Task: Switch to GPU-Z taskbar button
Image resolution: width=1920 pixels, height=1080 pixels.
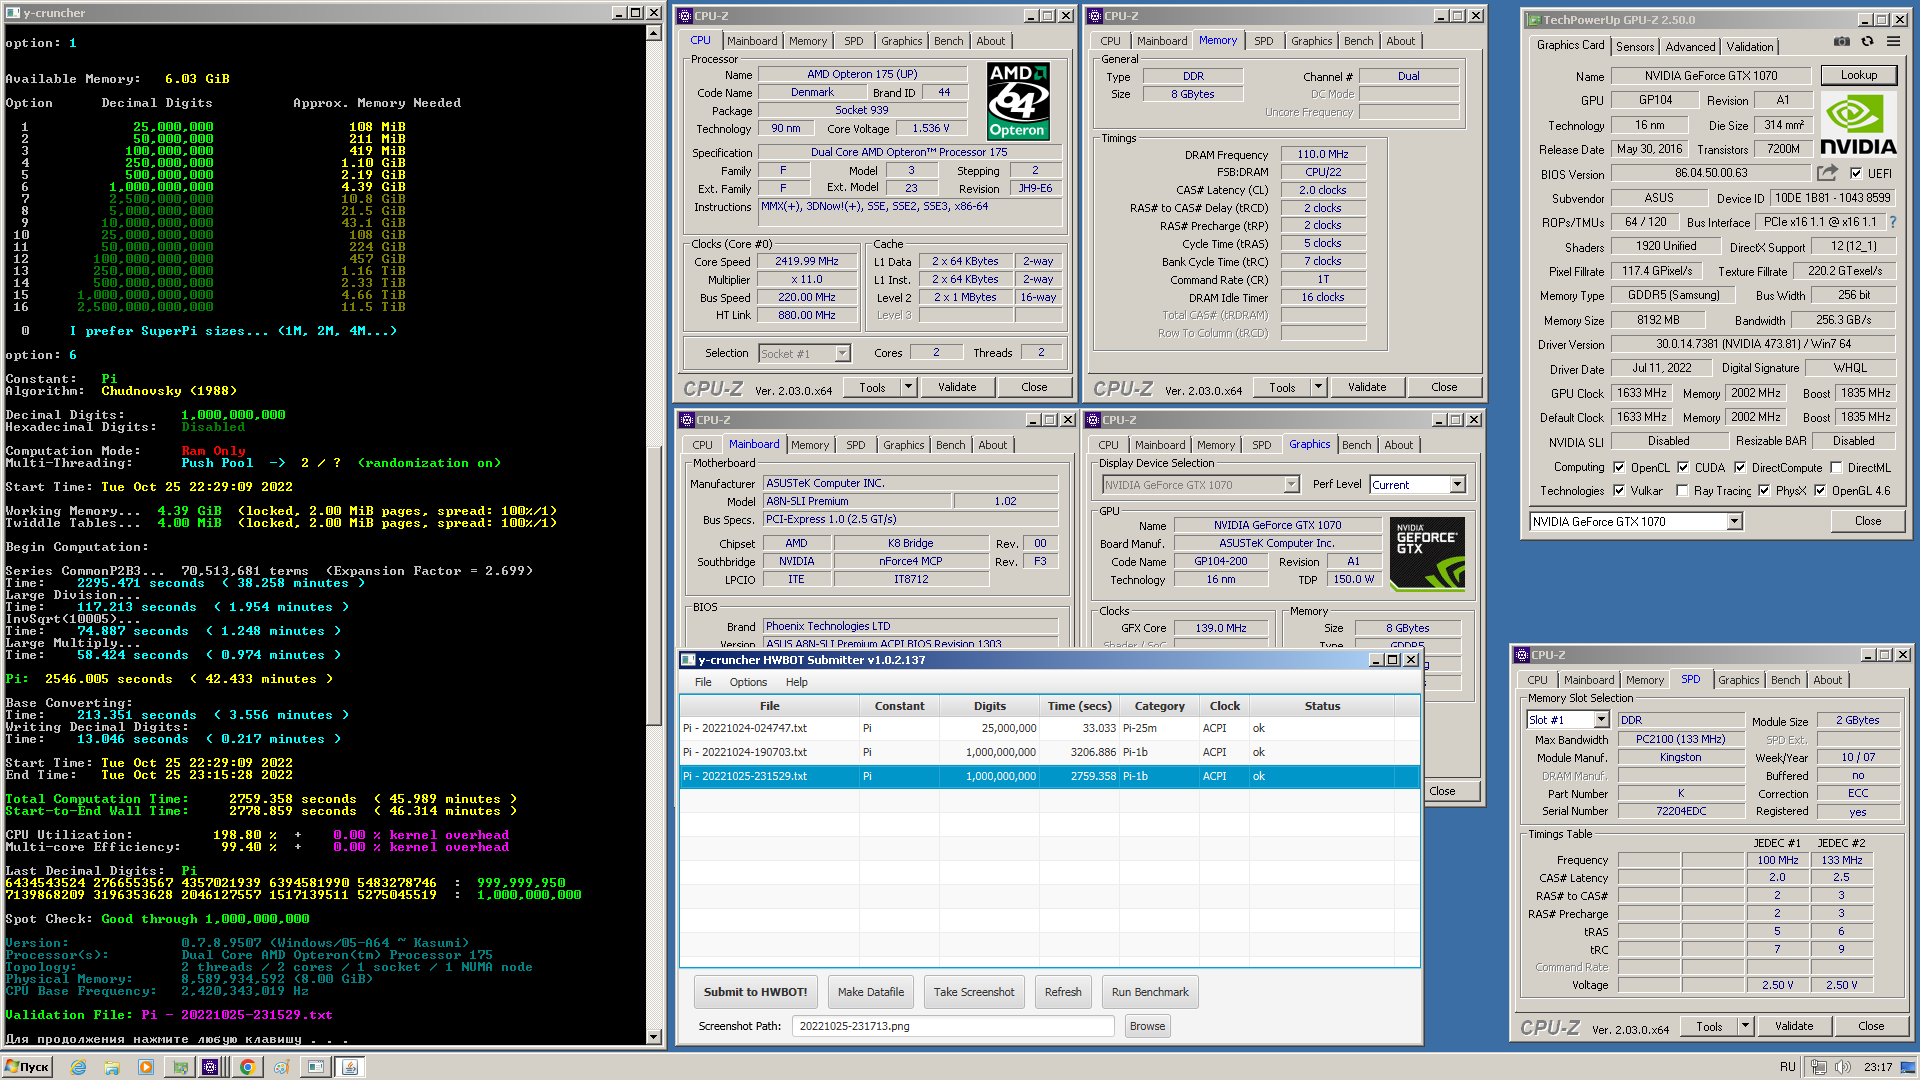Action: pyautogui.click(x=180, y=1067)
